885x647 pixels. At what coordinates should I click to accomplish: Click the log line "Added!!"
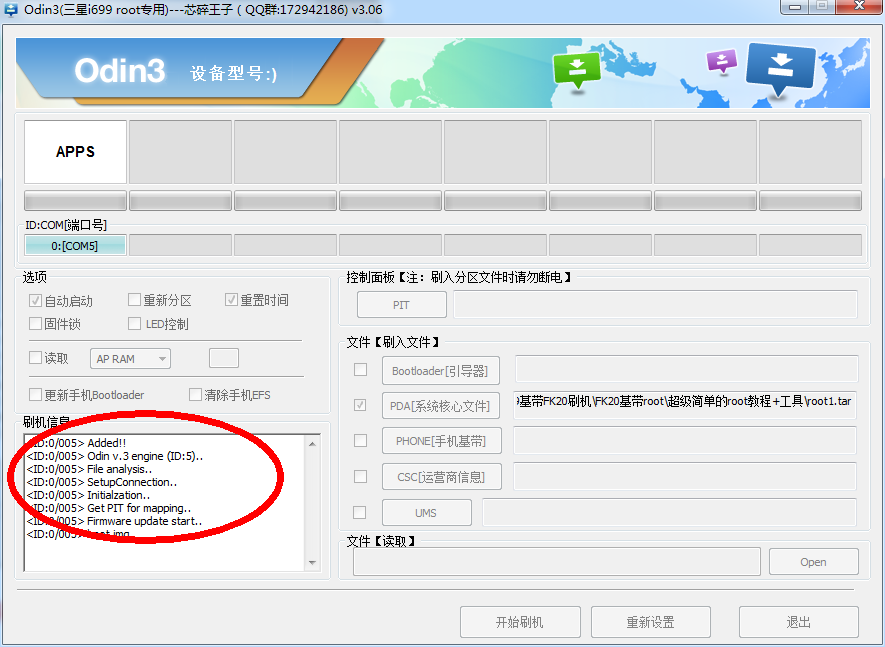76,443
